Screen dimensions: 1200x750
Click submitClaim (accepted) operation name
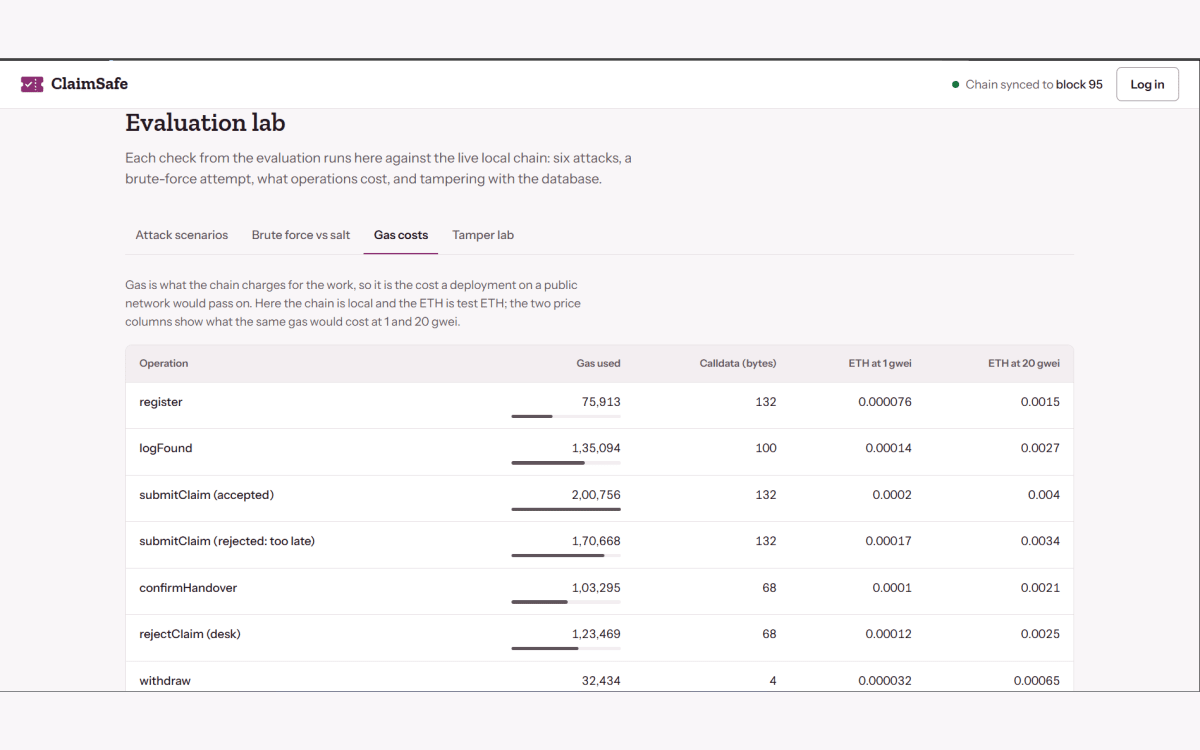[206, 495]
